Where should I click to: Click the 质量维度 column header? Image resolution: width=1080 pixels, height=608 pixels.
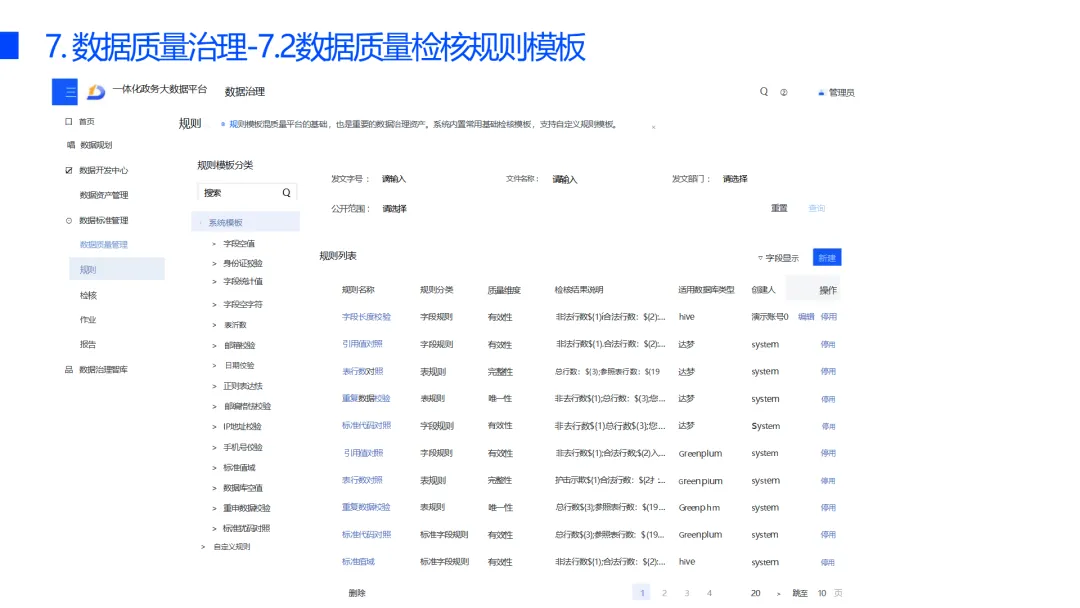point(504,291)
